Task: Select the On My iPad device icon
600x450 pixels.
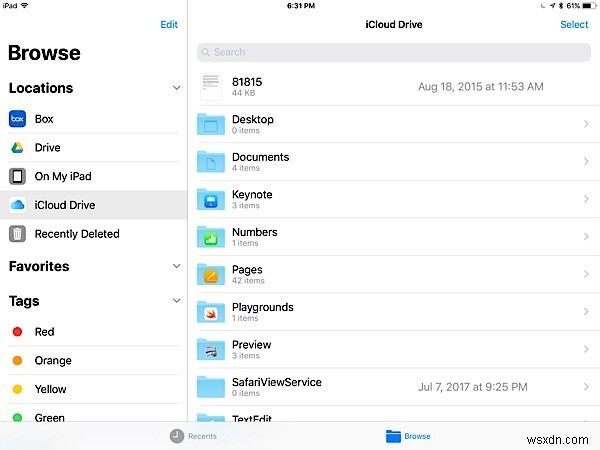Action: (17, 176)
